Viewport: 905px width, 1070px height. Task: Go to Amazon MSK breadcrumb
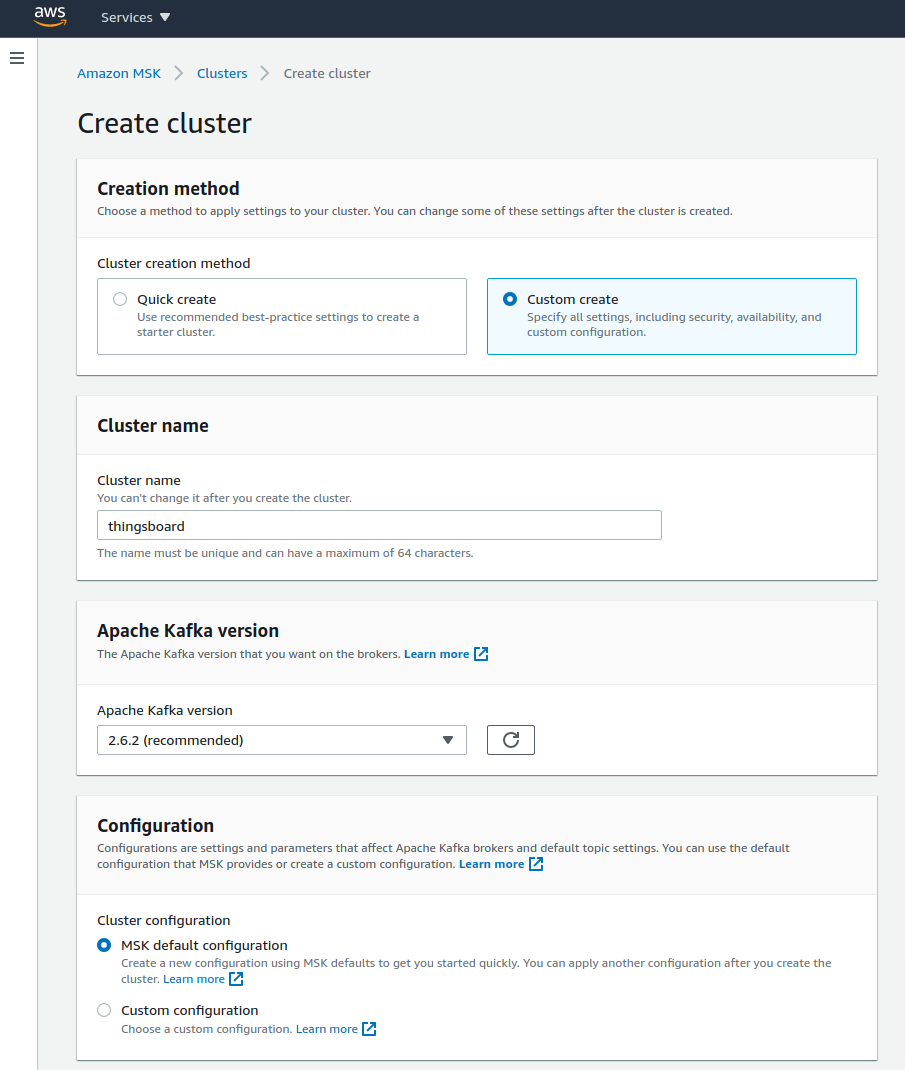119,73
